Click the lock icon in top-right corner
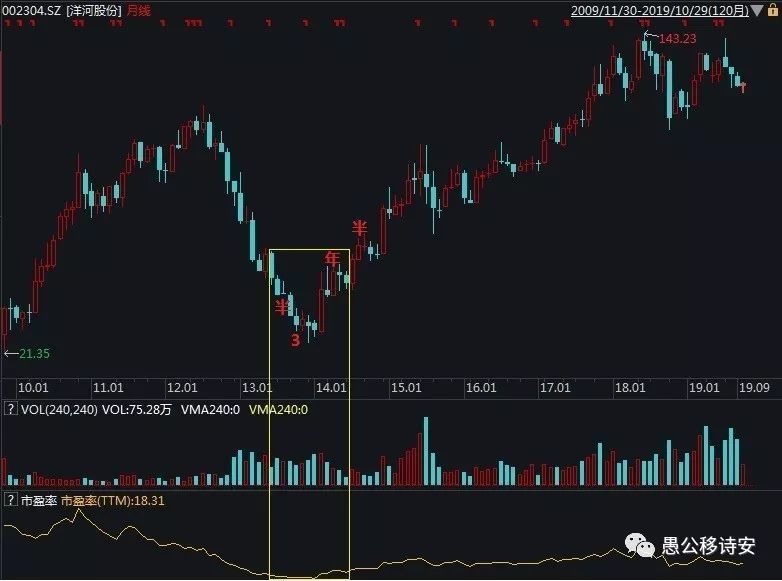782x581 pixels. click(x=772, y=10)
